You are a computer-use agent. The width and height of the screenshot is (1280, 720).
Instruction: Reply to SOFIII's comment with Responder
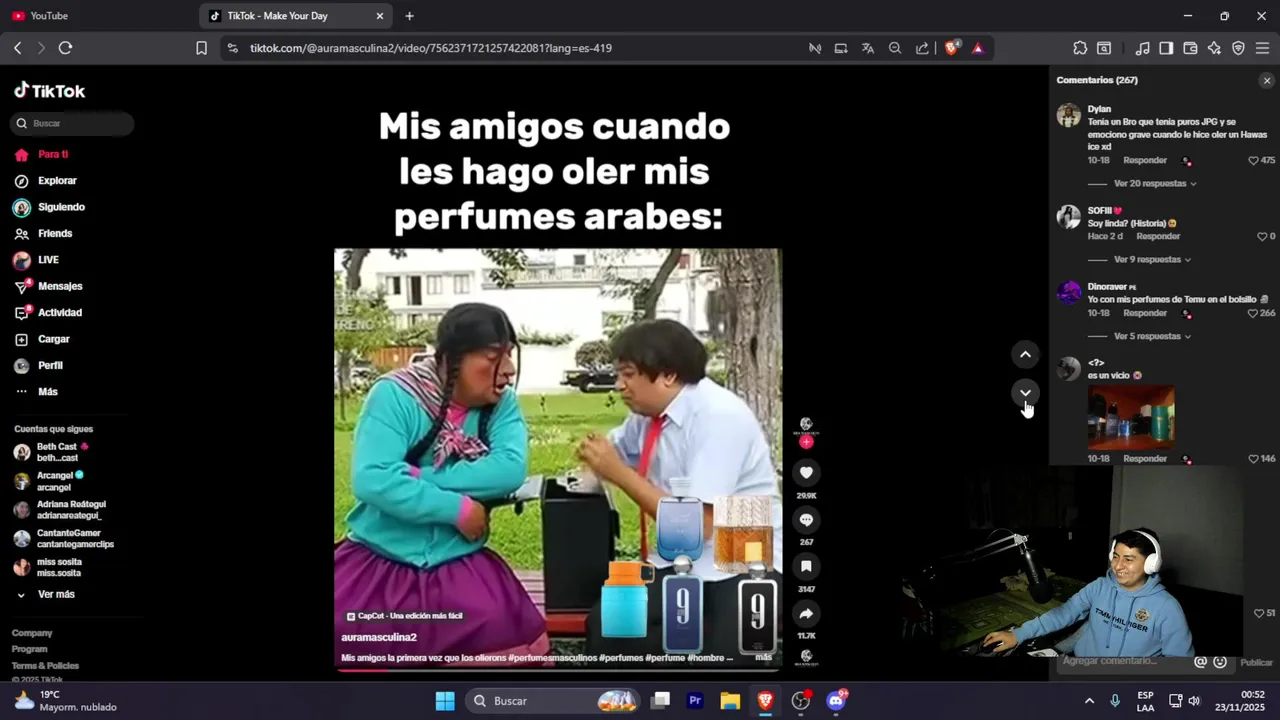(x=1158, y=236)
